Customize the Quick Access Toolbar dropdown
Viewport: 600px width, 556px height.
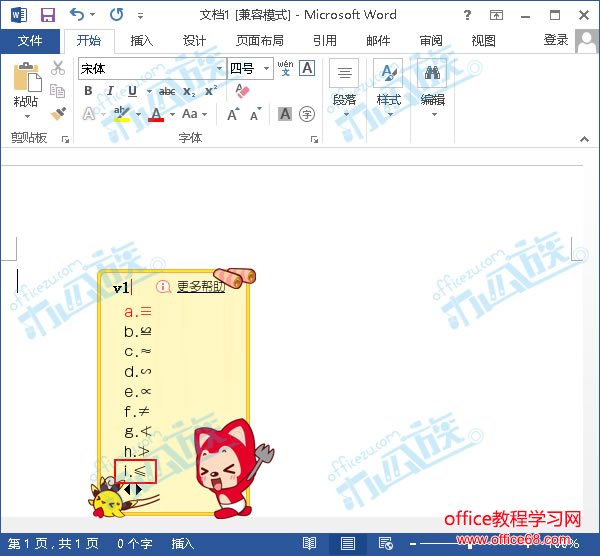coord(140,15)
